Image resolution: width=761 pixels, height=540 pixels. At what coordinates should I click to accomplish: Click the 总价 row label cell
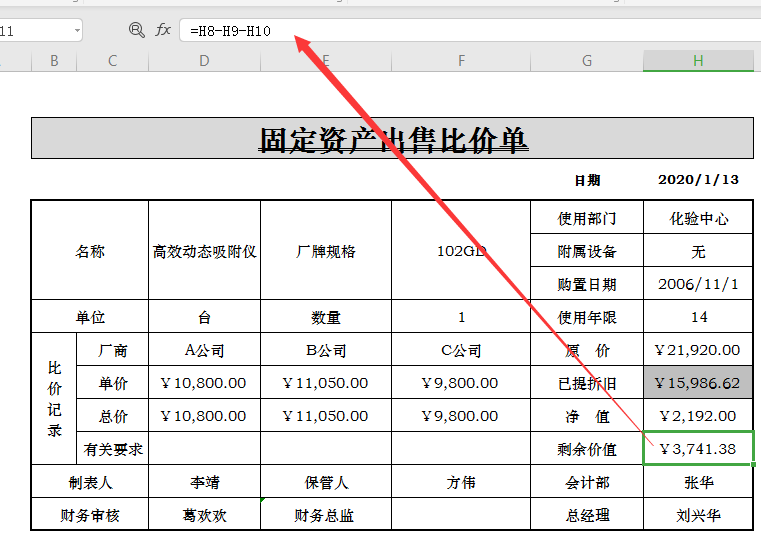click(113, 416)
